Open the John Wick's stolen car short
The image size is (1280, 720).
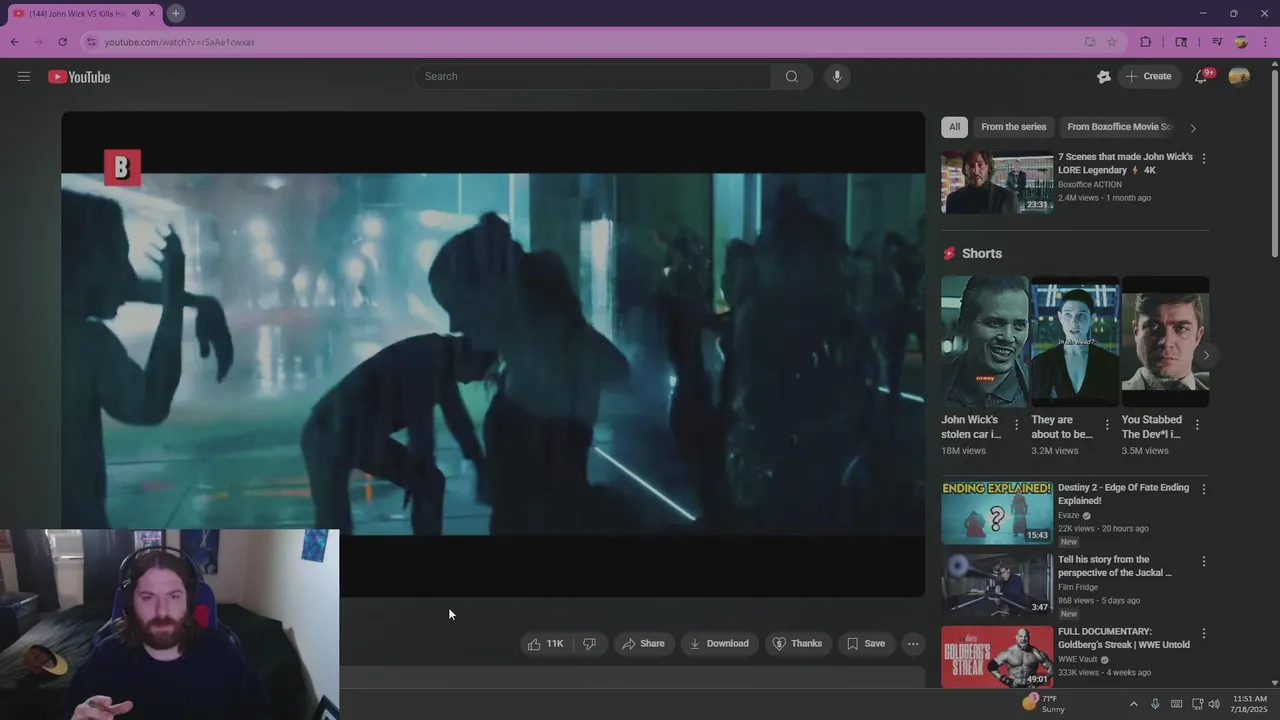click(985, 341)
